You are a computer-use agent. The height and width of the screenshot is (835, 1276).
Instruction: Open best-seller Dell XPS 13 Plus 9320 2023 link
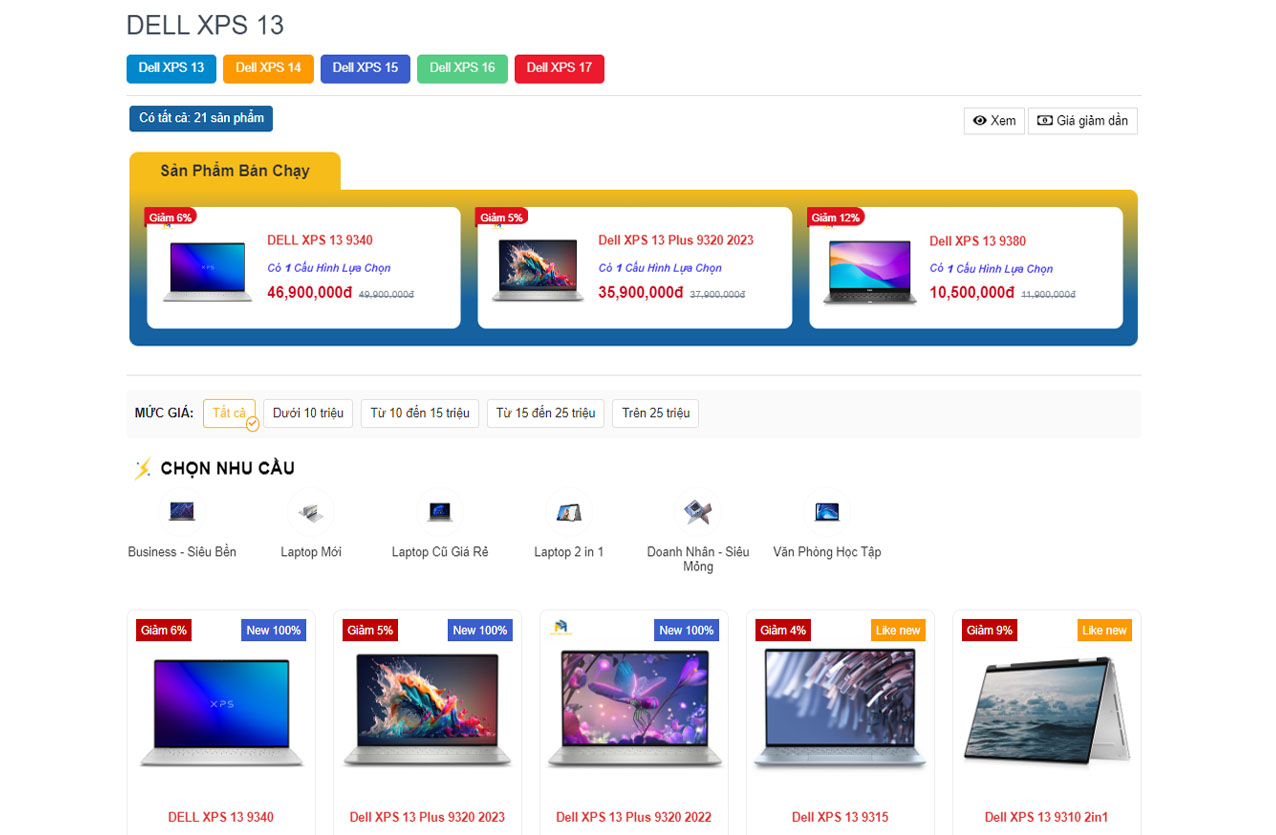coord(676,240)
